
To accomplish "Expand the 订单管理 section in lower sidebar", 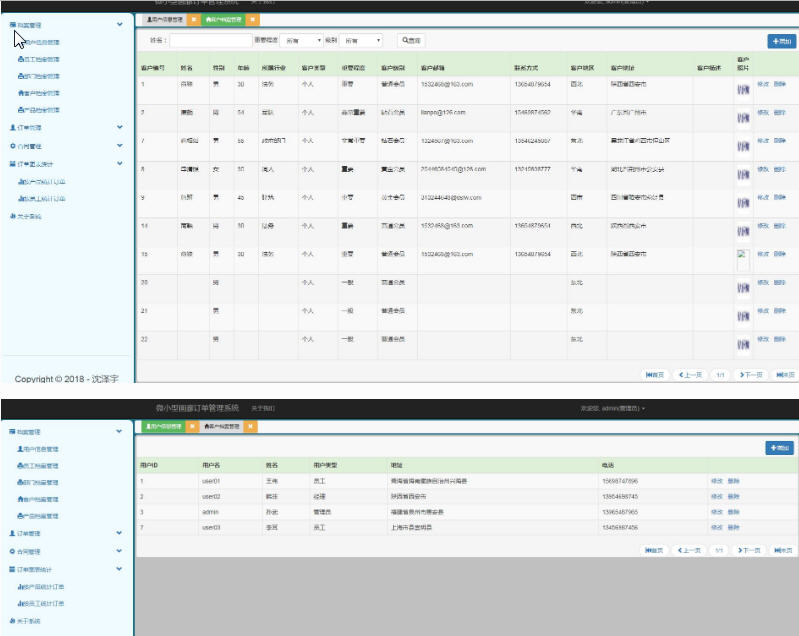I will (x=28, y=534).
